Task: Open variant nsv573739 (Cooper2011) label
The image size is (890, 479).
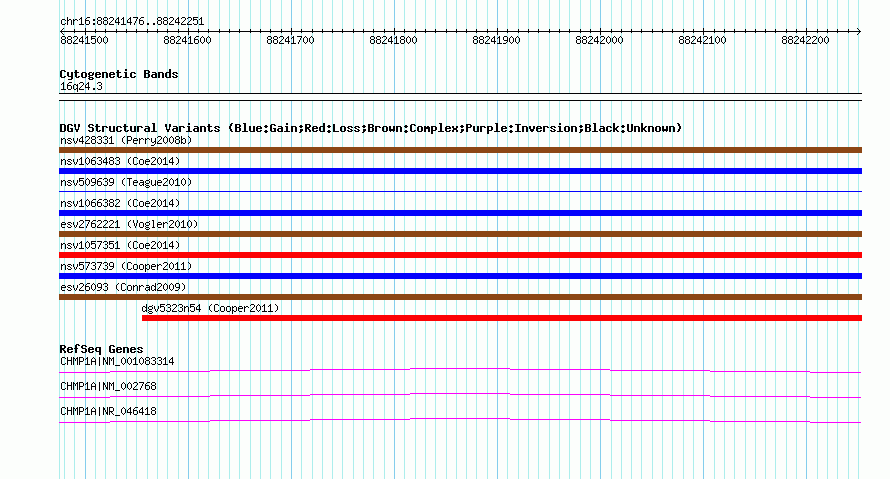Action: click(x=126, y=266)
